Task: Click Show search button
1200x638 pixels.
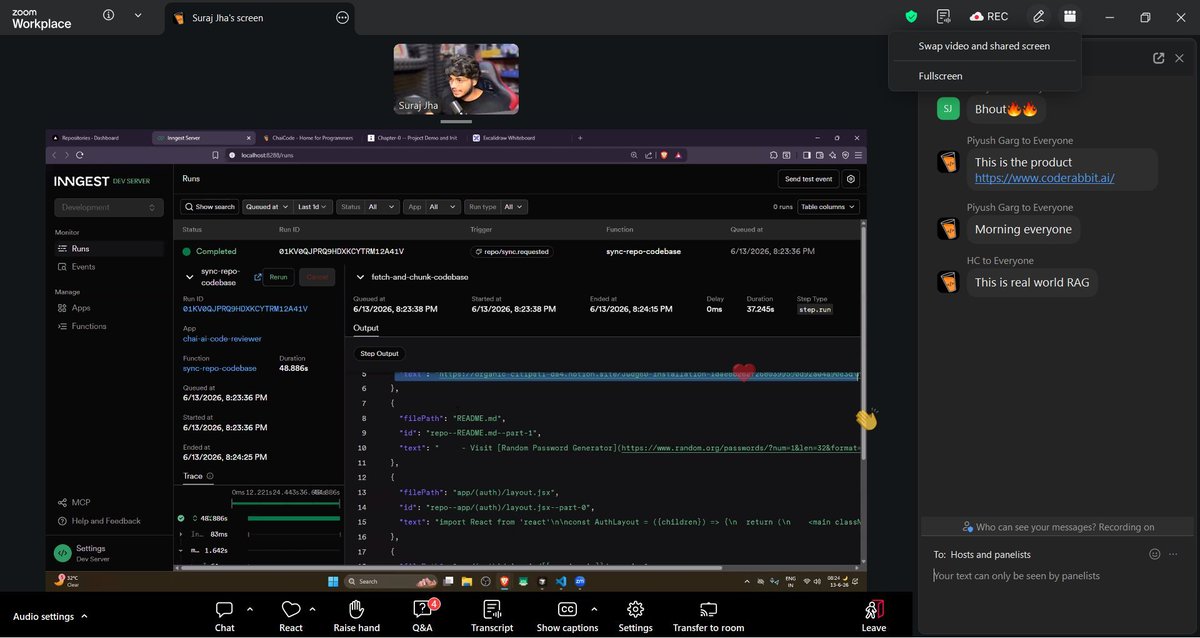Action: pos(208,207)
